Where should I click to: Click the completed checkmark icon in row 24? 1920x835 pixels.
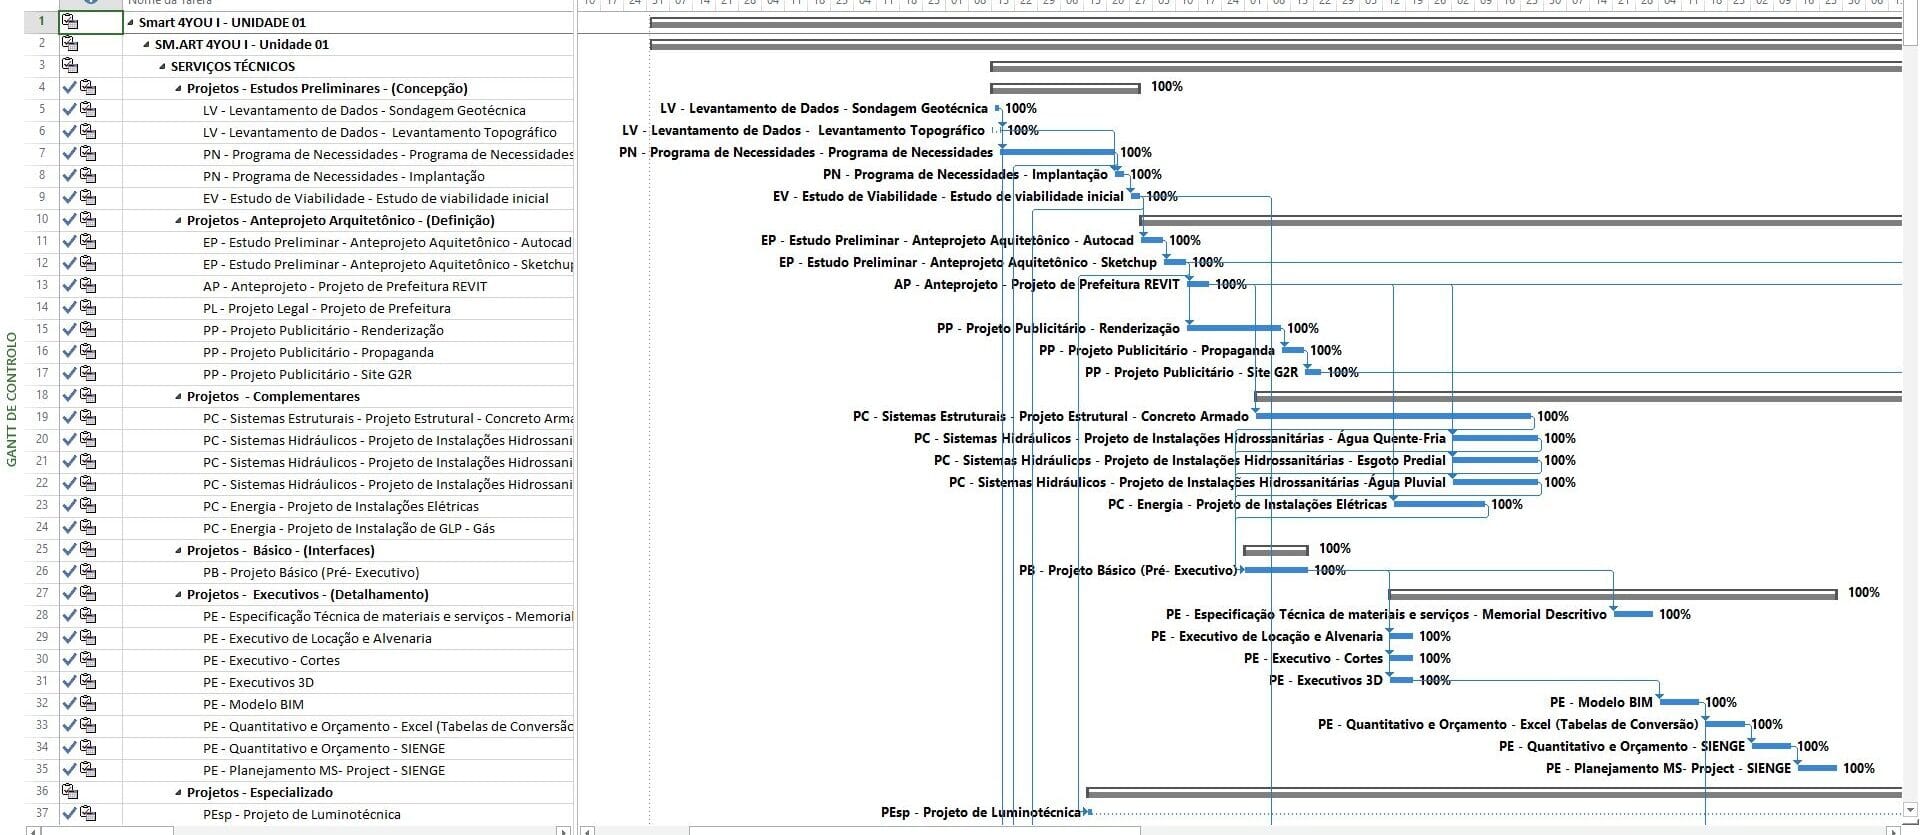[x=69, y=528]
